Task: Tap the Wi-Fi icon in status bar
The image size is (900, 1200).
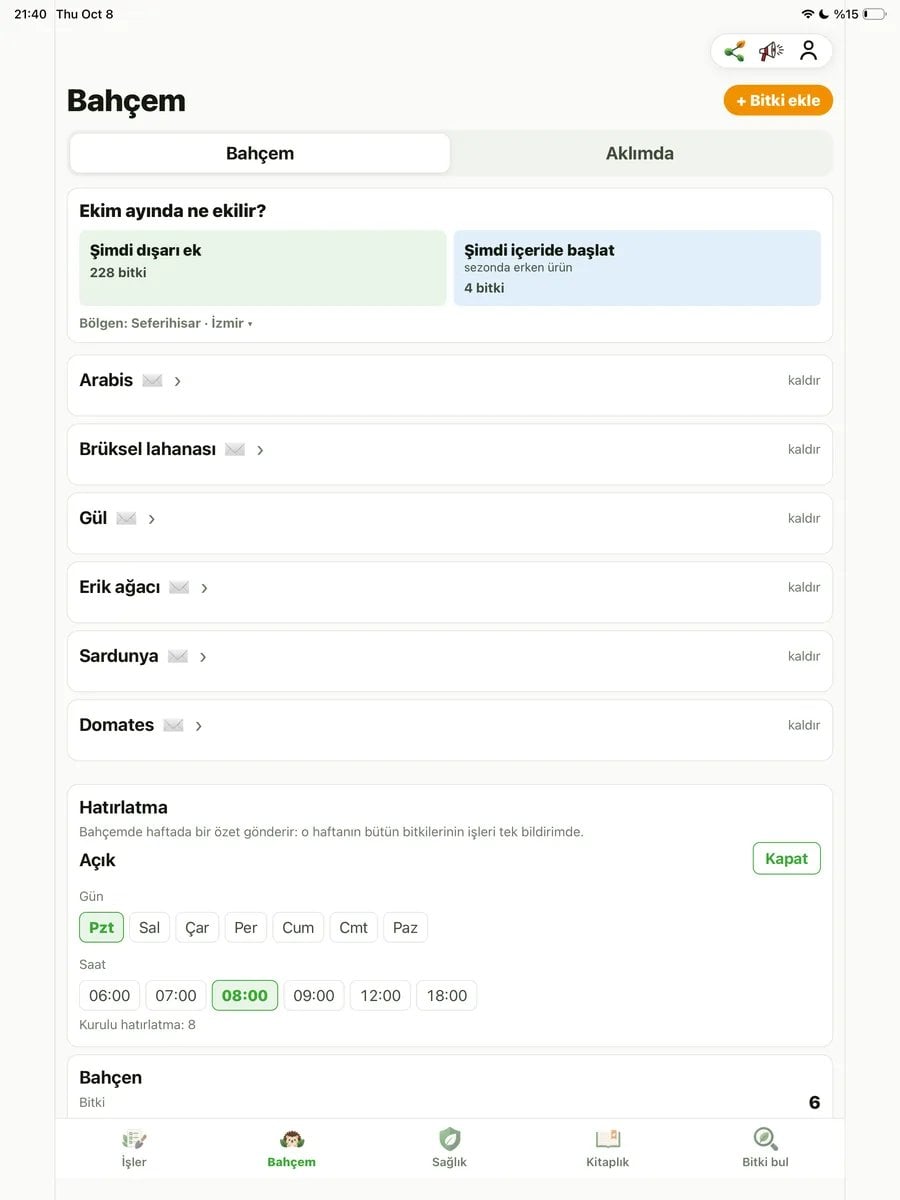Action: point(808,14)
